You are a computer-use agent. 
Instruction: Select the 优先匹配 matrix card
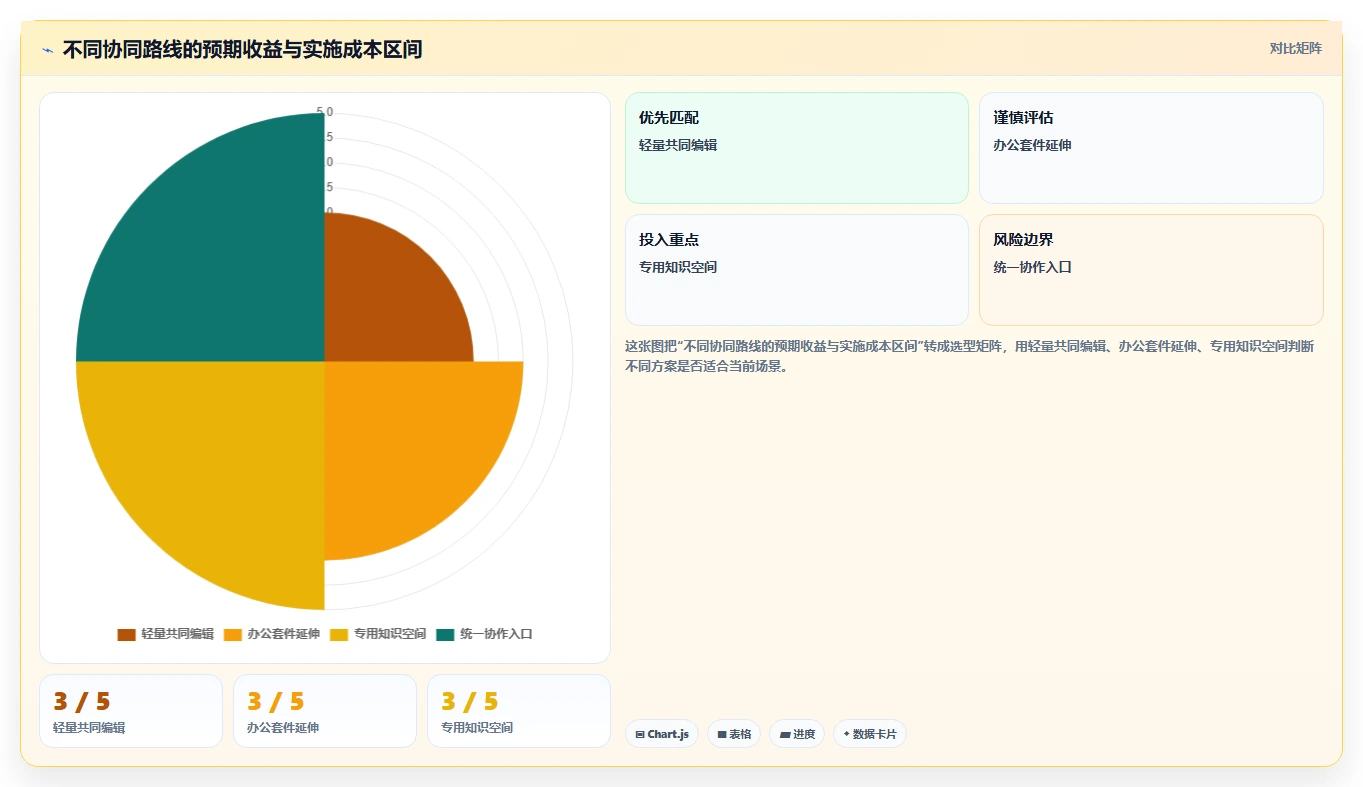(x=797, y=148)
